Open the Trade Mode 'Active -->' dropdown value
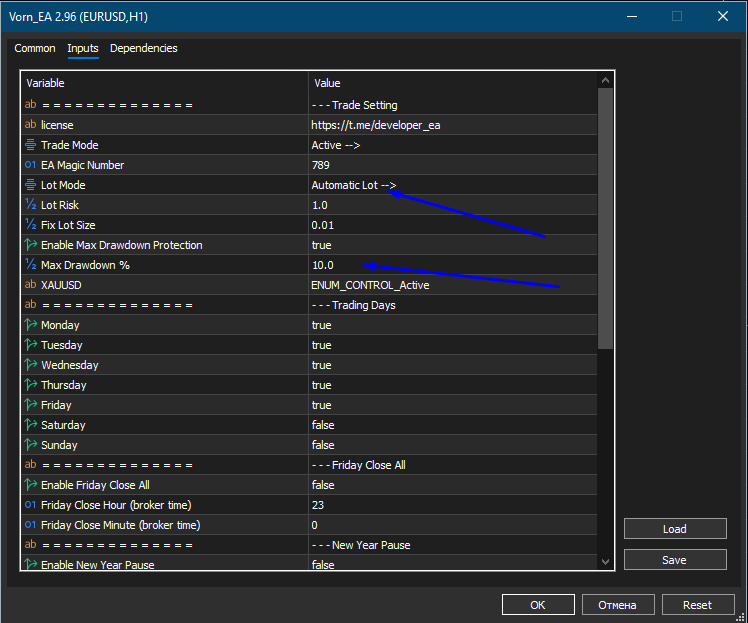 (452, 145)
